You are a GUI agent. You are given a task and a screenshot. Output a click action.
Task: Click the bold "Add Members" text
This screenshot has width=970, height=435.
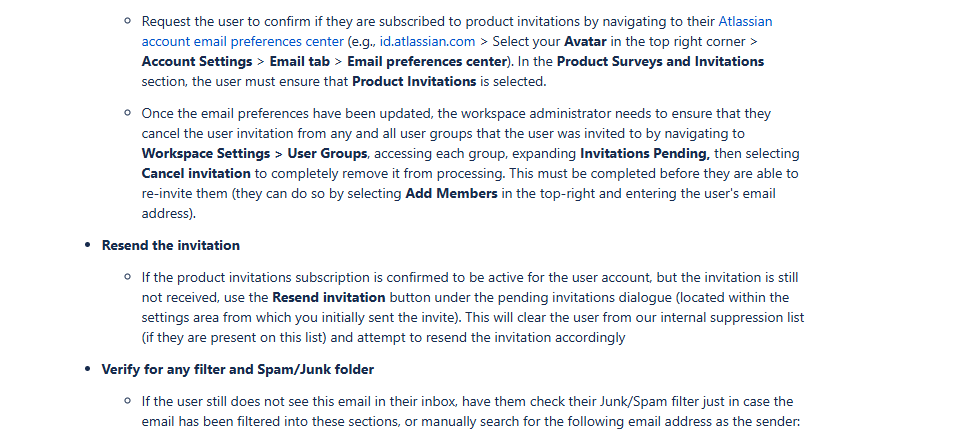pos(452,194)
